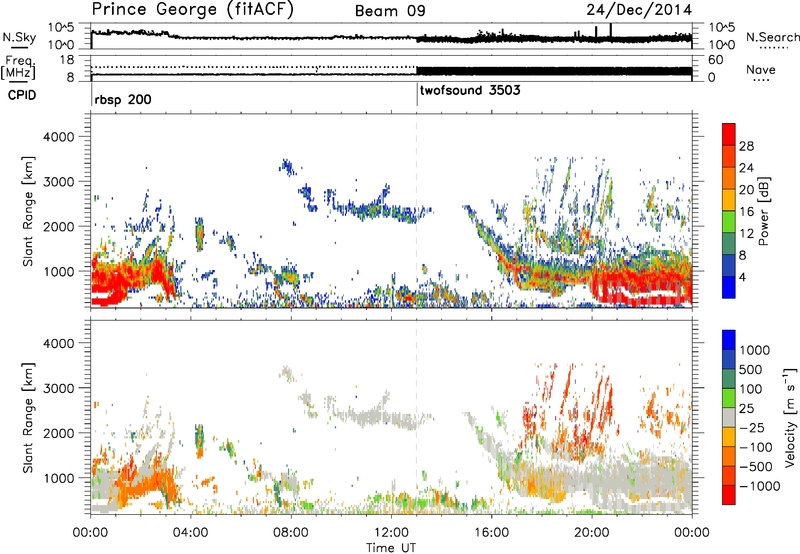Click the 2000 km tick on power panel
Screen dimensions: 800x554
tap(58, 226)
